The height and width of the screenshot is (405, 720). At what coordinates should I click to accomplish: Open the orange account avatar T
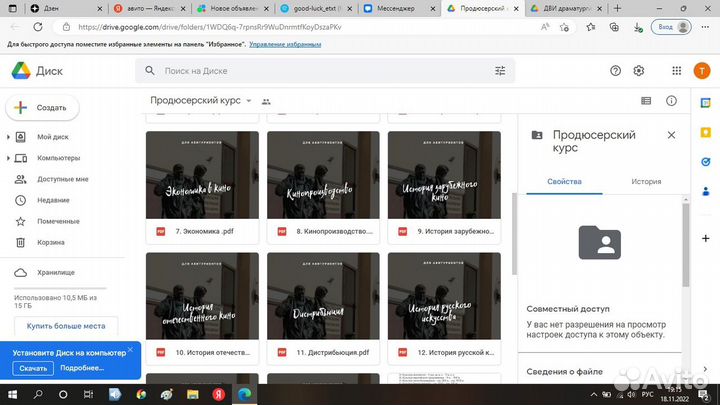point(702,71)
